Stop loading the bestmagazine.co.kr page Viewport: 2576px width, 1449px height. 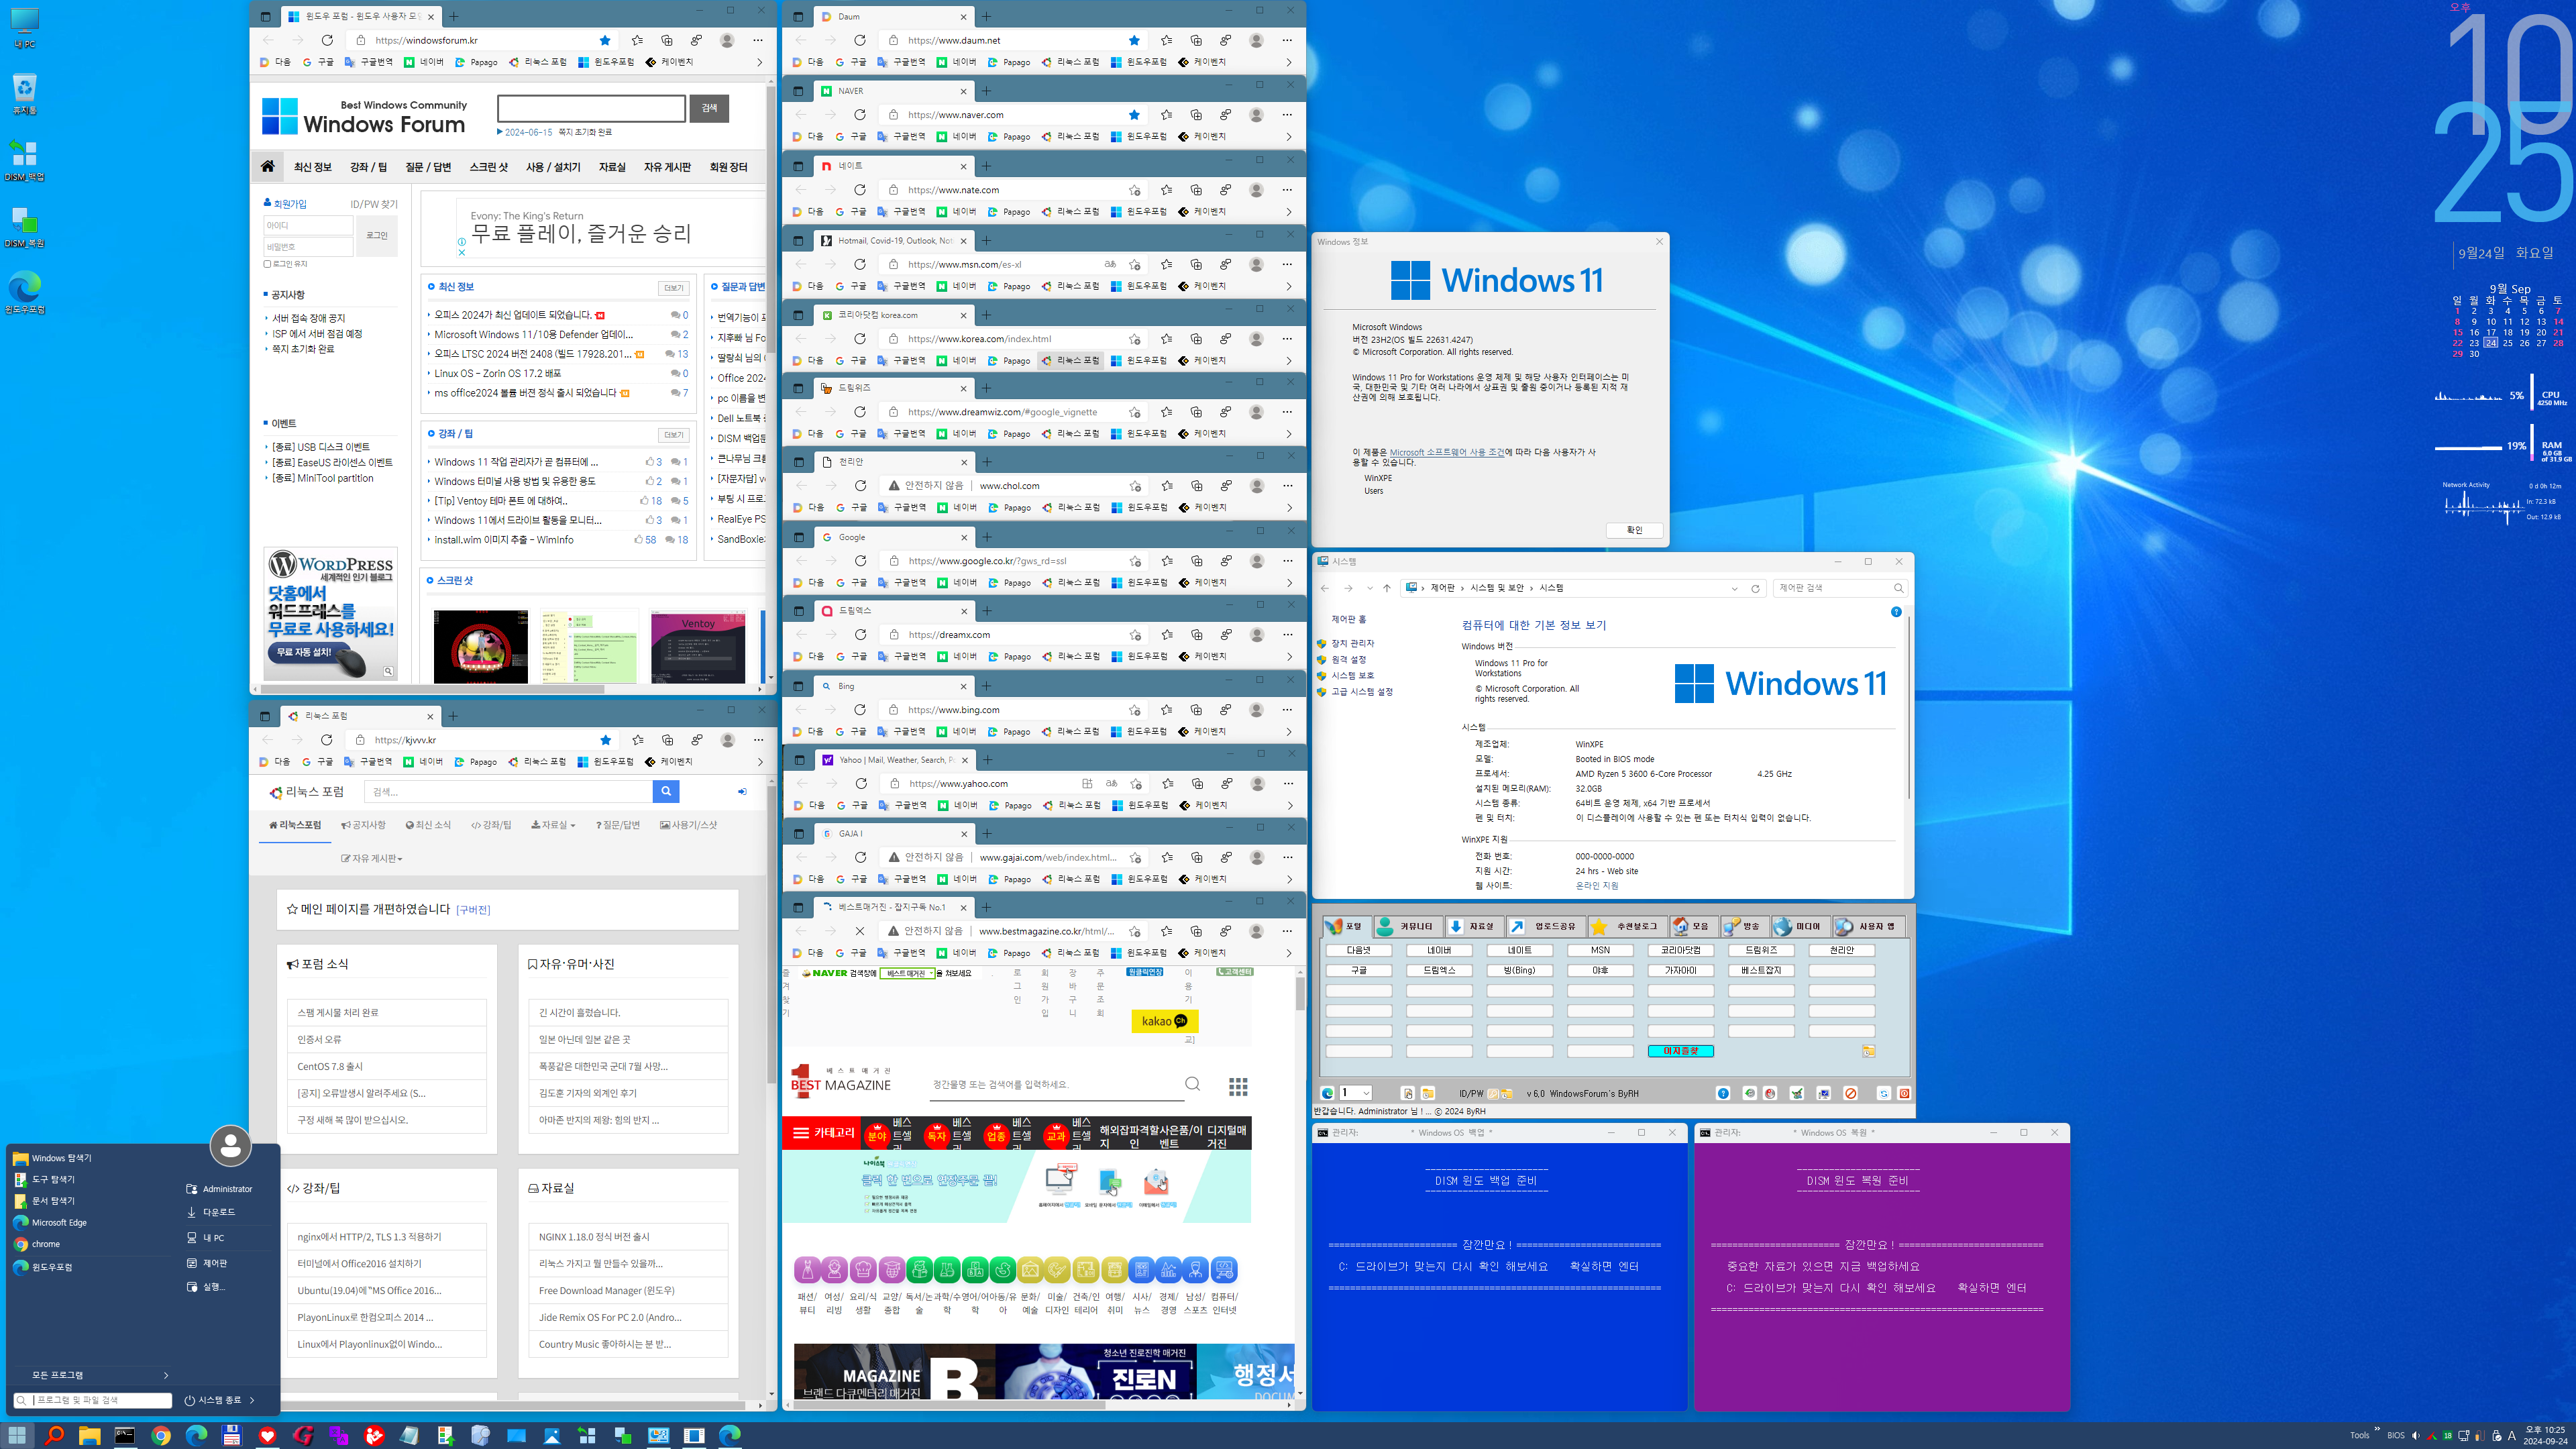[x=860, y=931]
